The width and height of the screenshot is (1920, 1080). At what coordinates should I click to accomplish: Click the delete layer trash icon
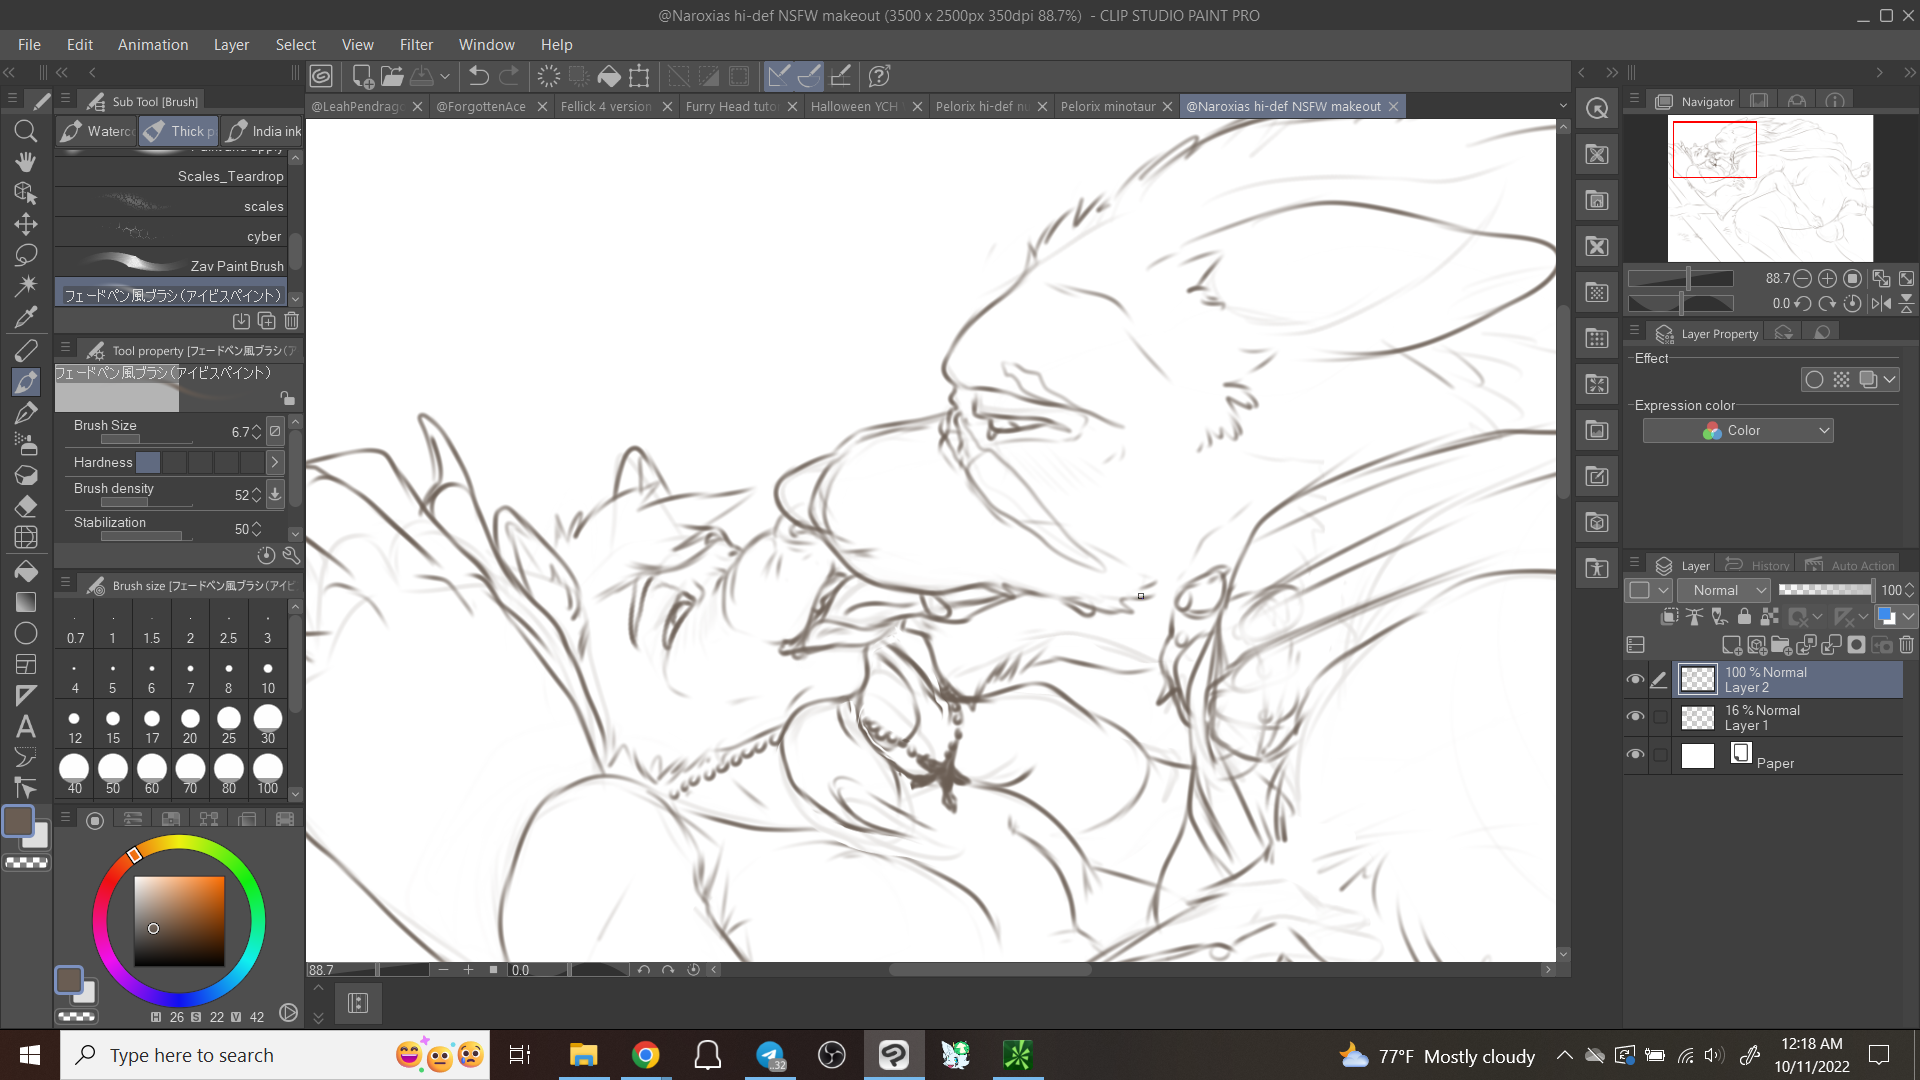[x=1906, y=645]
